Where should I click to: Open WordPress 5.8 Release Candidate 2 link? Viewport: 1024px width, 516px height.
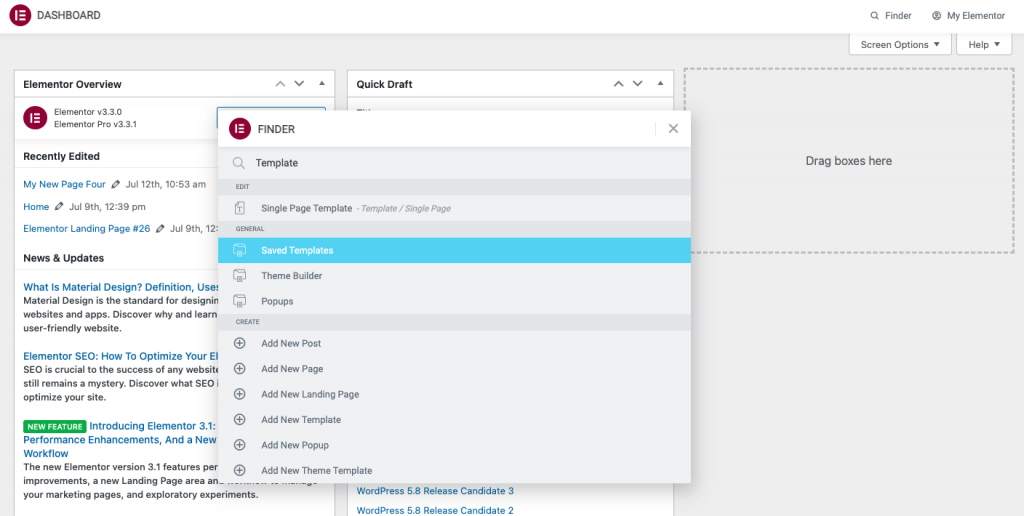(x=435, y=510)
